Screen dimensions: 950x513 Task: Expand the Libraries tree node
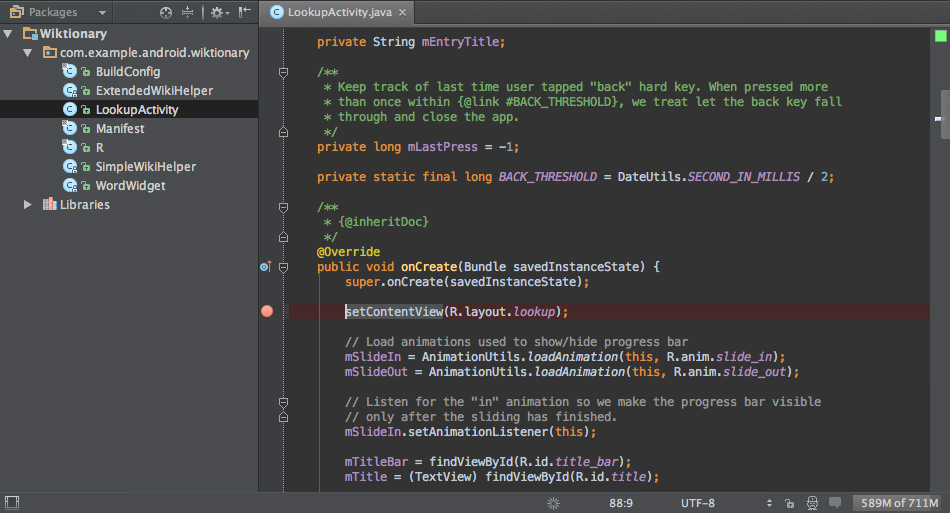tap(27, 205)
